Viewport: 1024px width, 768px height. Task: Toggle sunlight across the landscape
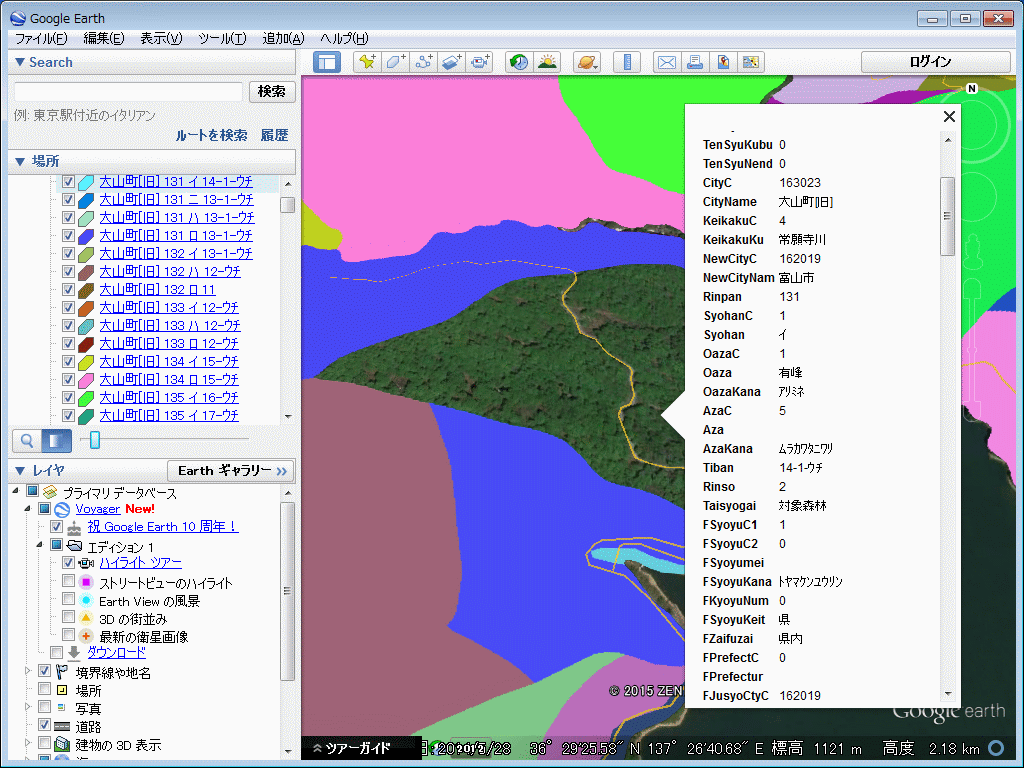tap(547, 62)
